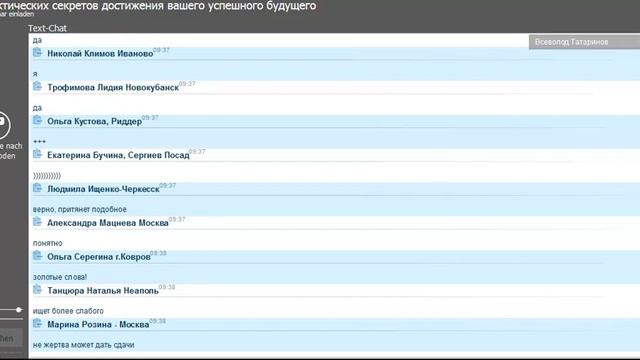The image size is (640, 360).
Task: Click the message 'понятно'
Action: point(47,243)
